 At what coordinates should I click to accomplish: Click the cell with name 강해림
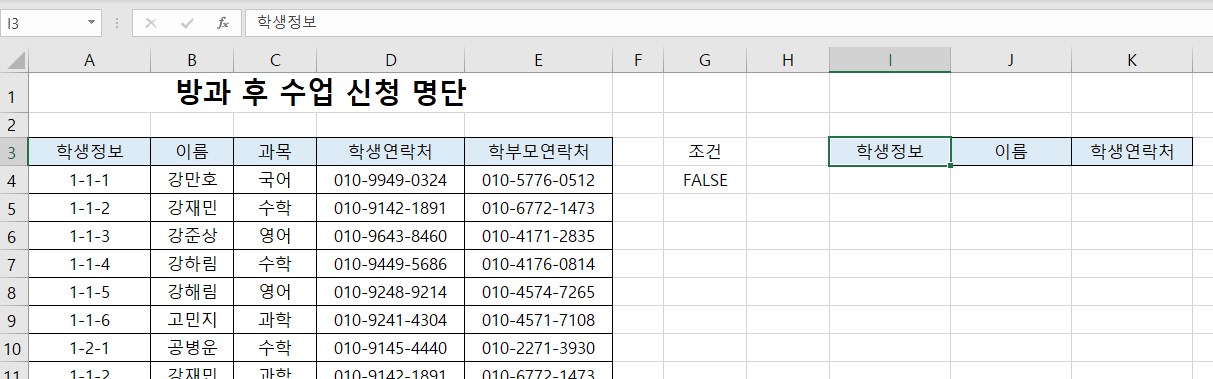point(192,292)
